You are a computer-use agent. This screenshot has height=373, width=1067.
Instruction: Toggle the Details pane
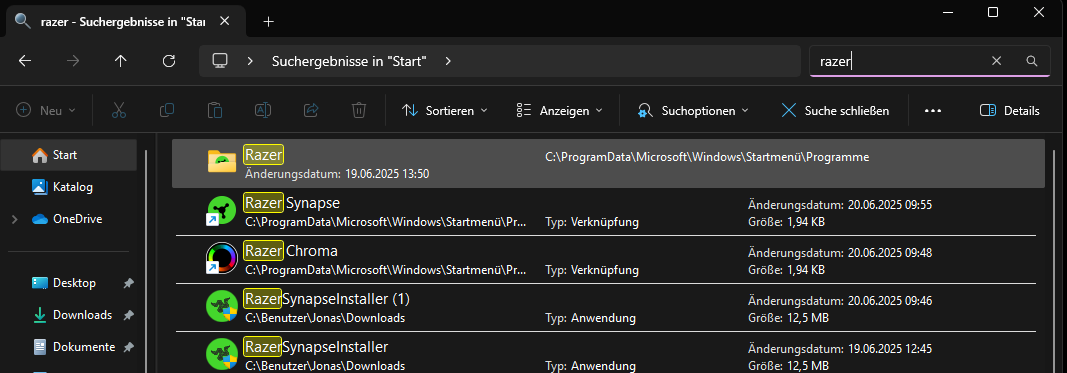pos(1010,110)
